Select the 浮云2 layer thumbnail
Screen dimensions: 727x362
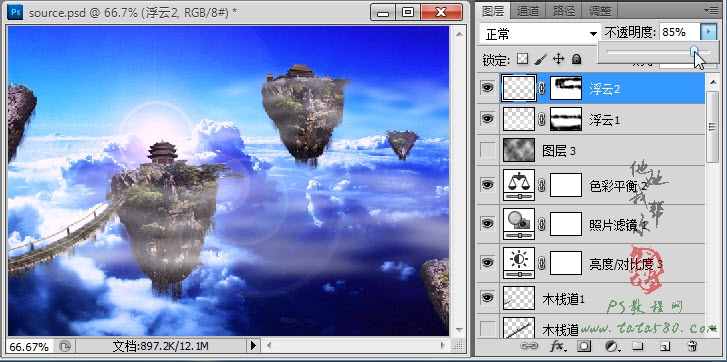tap(519, 88)
